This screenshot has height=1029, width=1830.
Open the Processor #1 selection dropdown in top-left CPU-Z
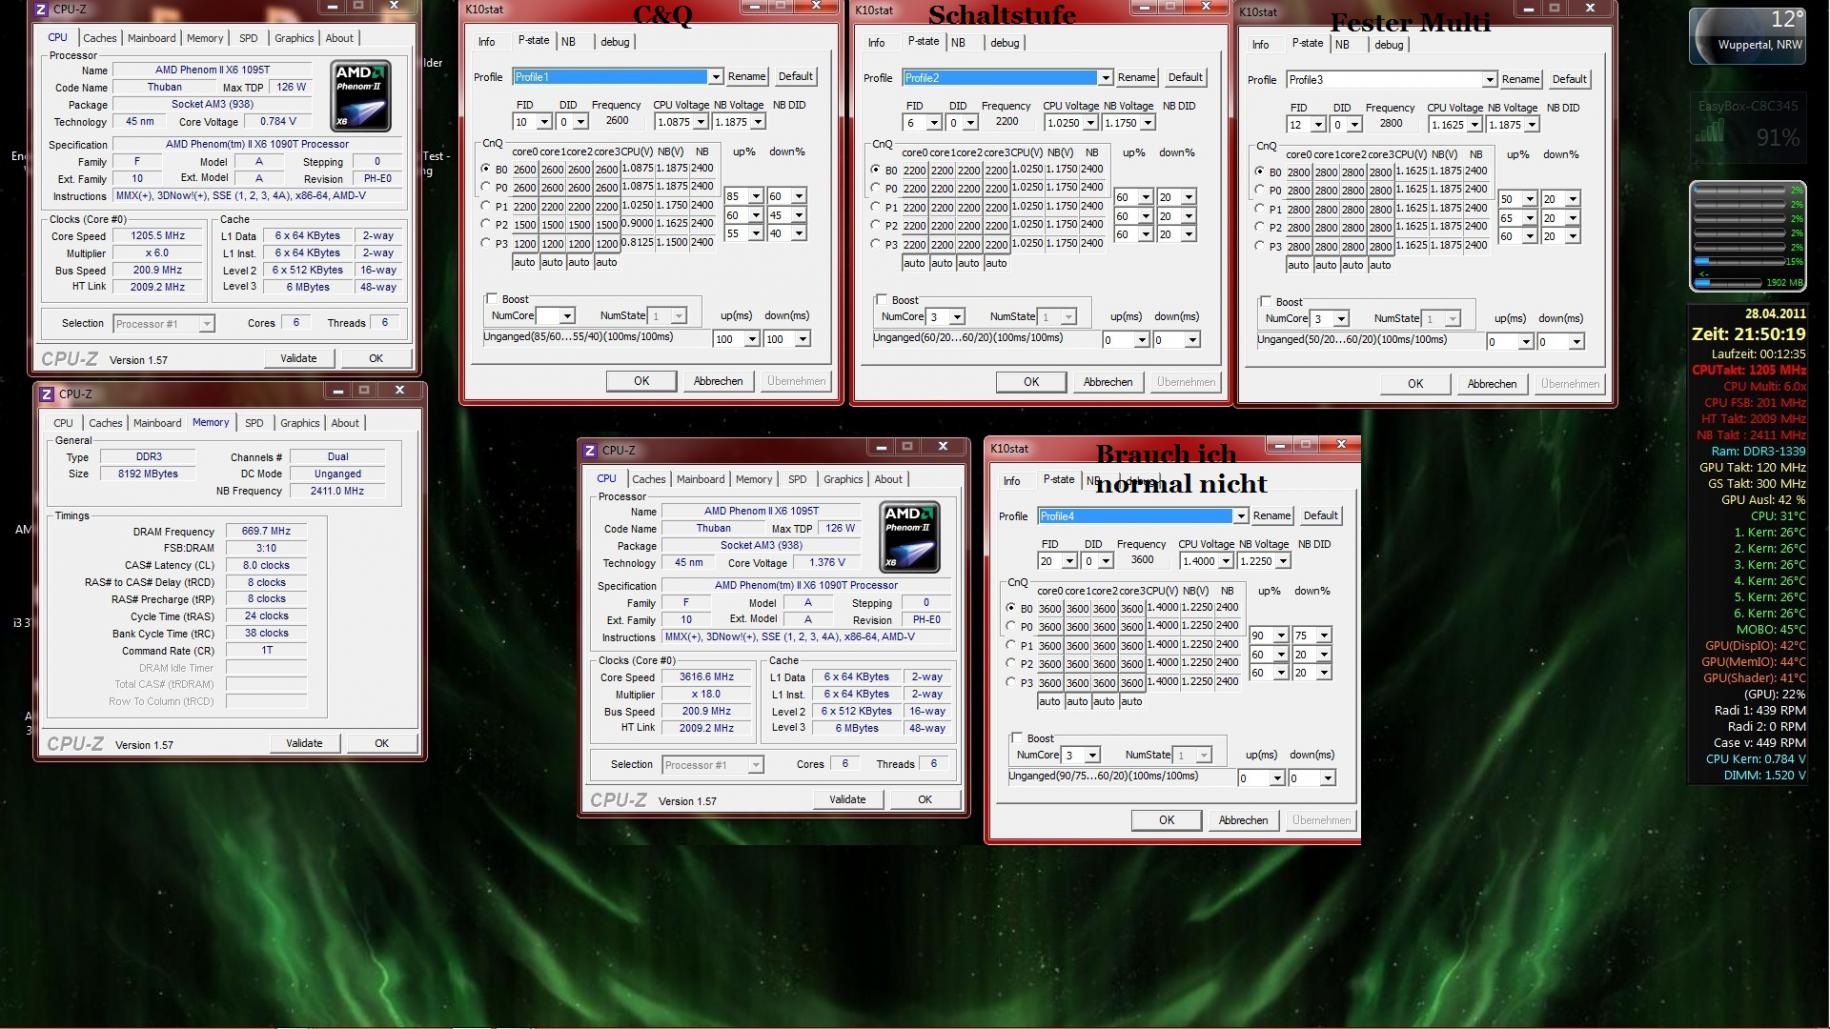click(x=207, y=324)
